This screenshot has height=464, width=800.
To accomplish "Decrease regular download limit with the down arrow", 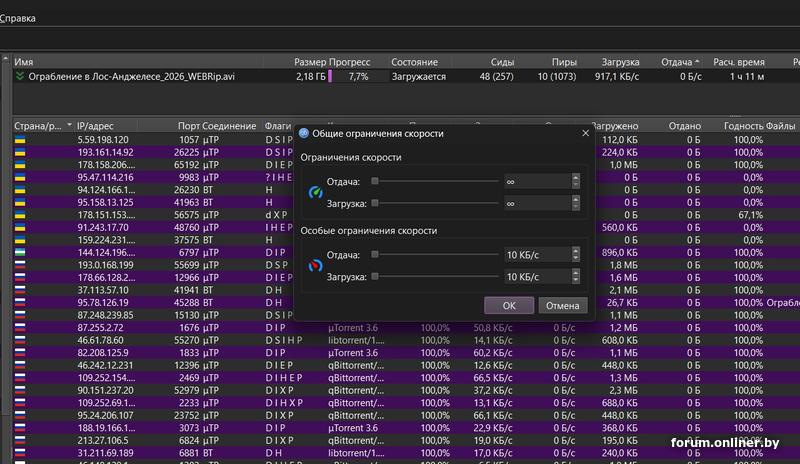I will [x=576, y=207].
